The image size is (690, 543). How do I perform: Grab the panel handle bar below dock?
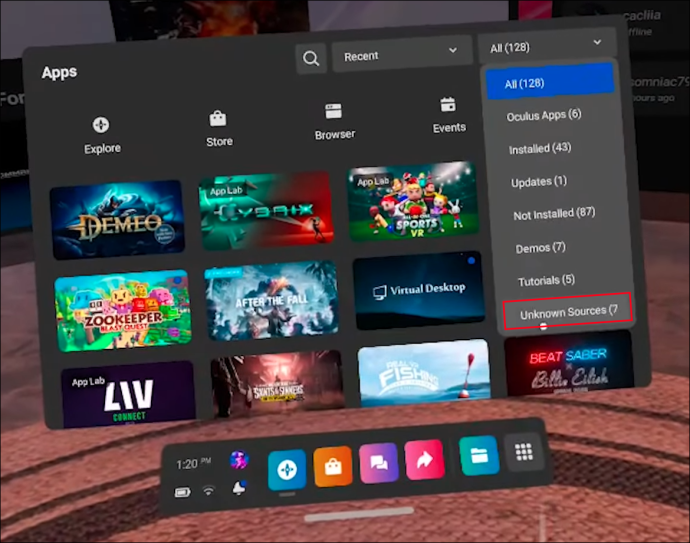(359, 514)
